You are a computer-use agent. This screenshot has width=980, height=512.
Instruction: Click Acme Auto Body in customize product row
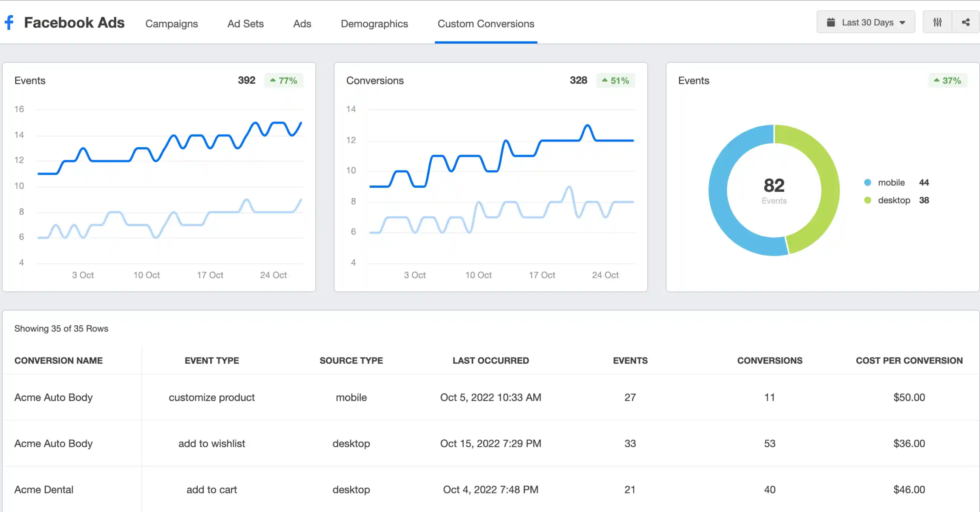click(x=54, y=398)
